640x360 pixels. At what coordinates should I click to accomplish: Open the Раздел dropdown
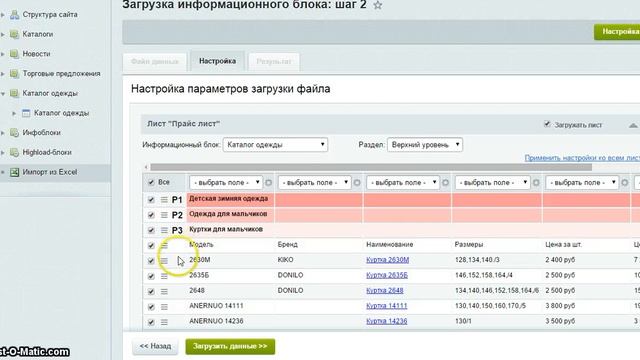[x=425, y=145]
